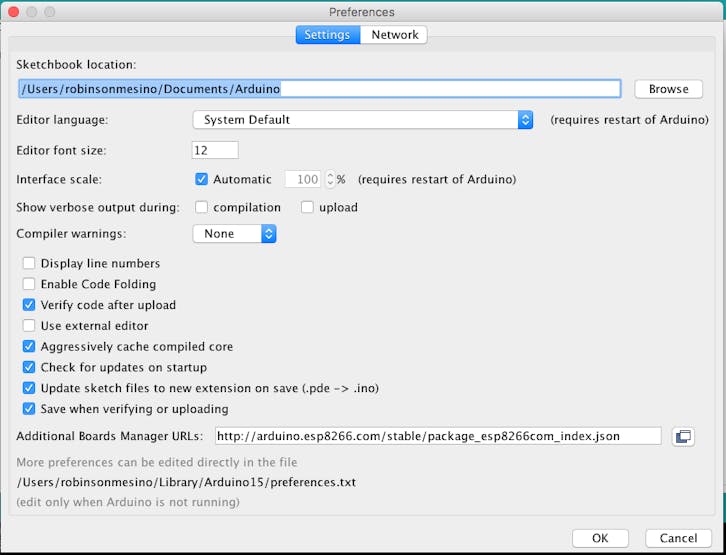Browse for sketchbook location
This screenshot has width=726, height=555.
pos(668,89)
